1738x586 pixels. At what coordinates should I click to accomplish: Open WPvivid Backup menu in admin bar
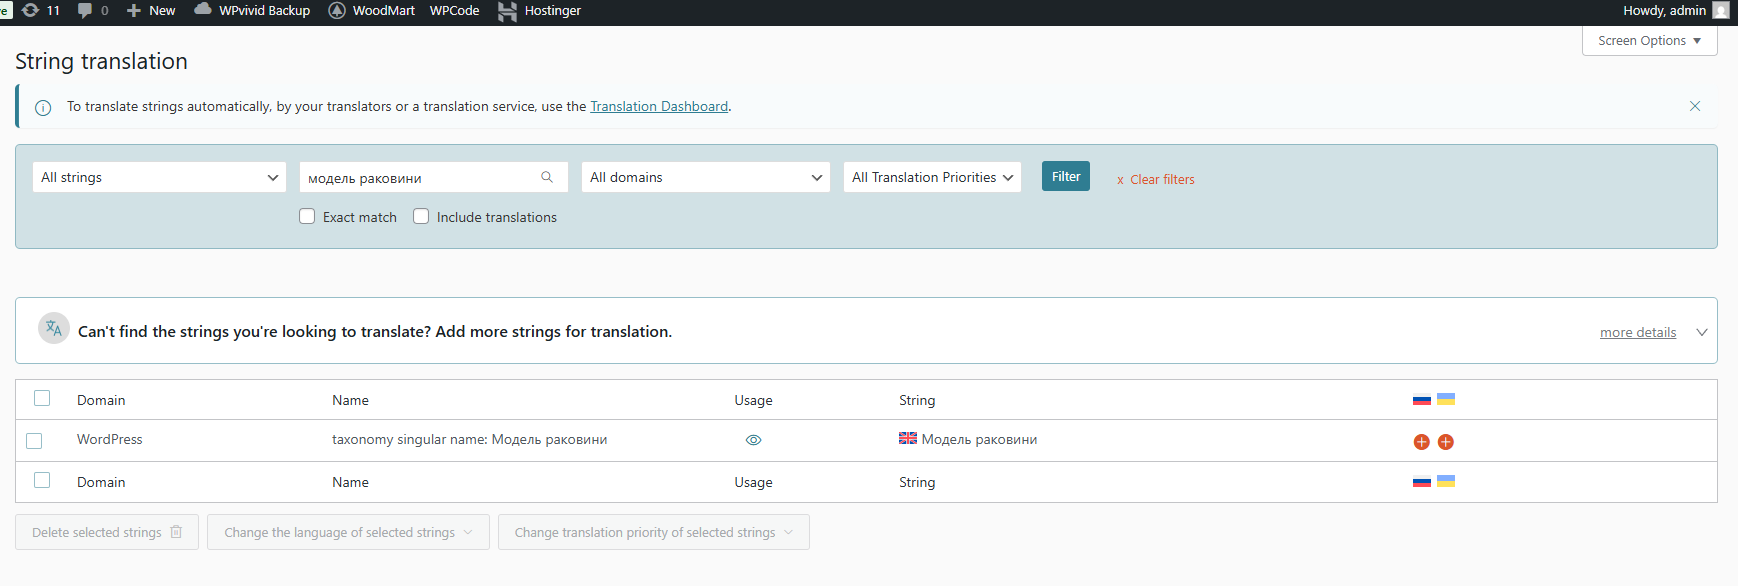[x=252, y=11]
